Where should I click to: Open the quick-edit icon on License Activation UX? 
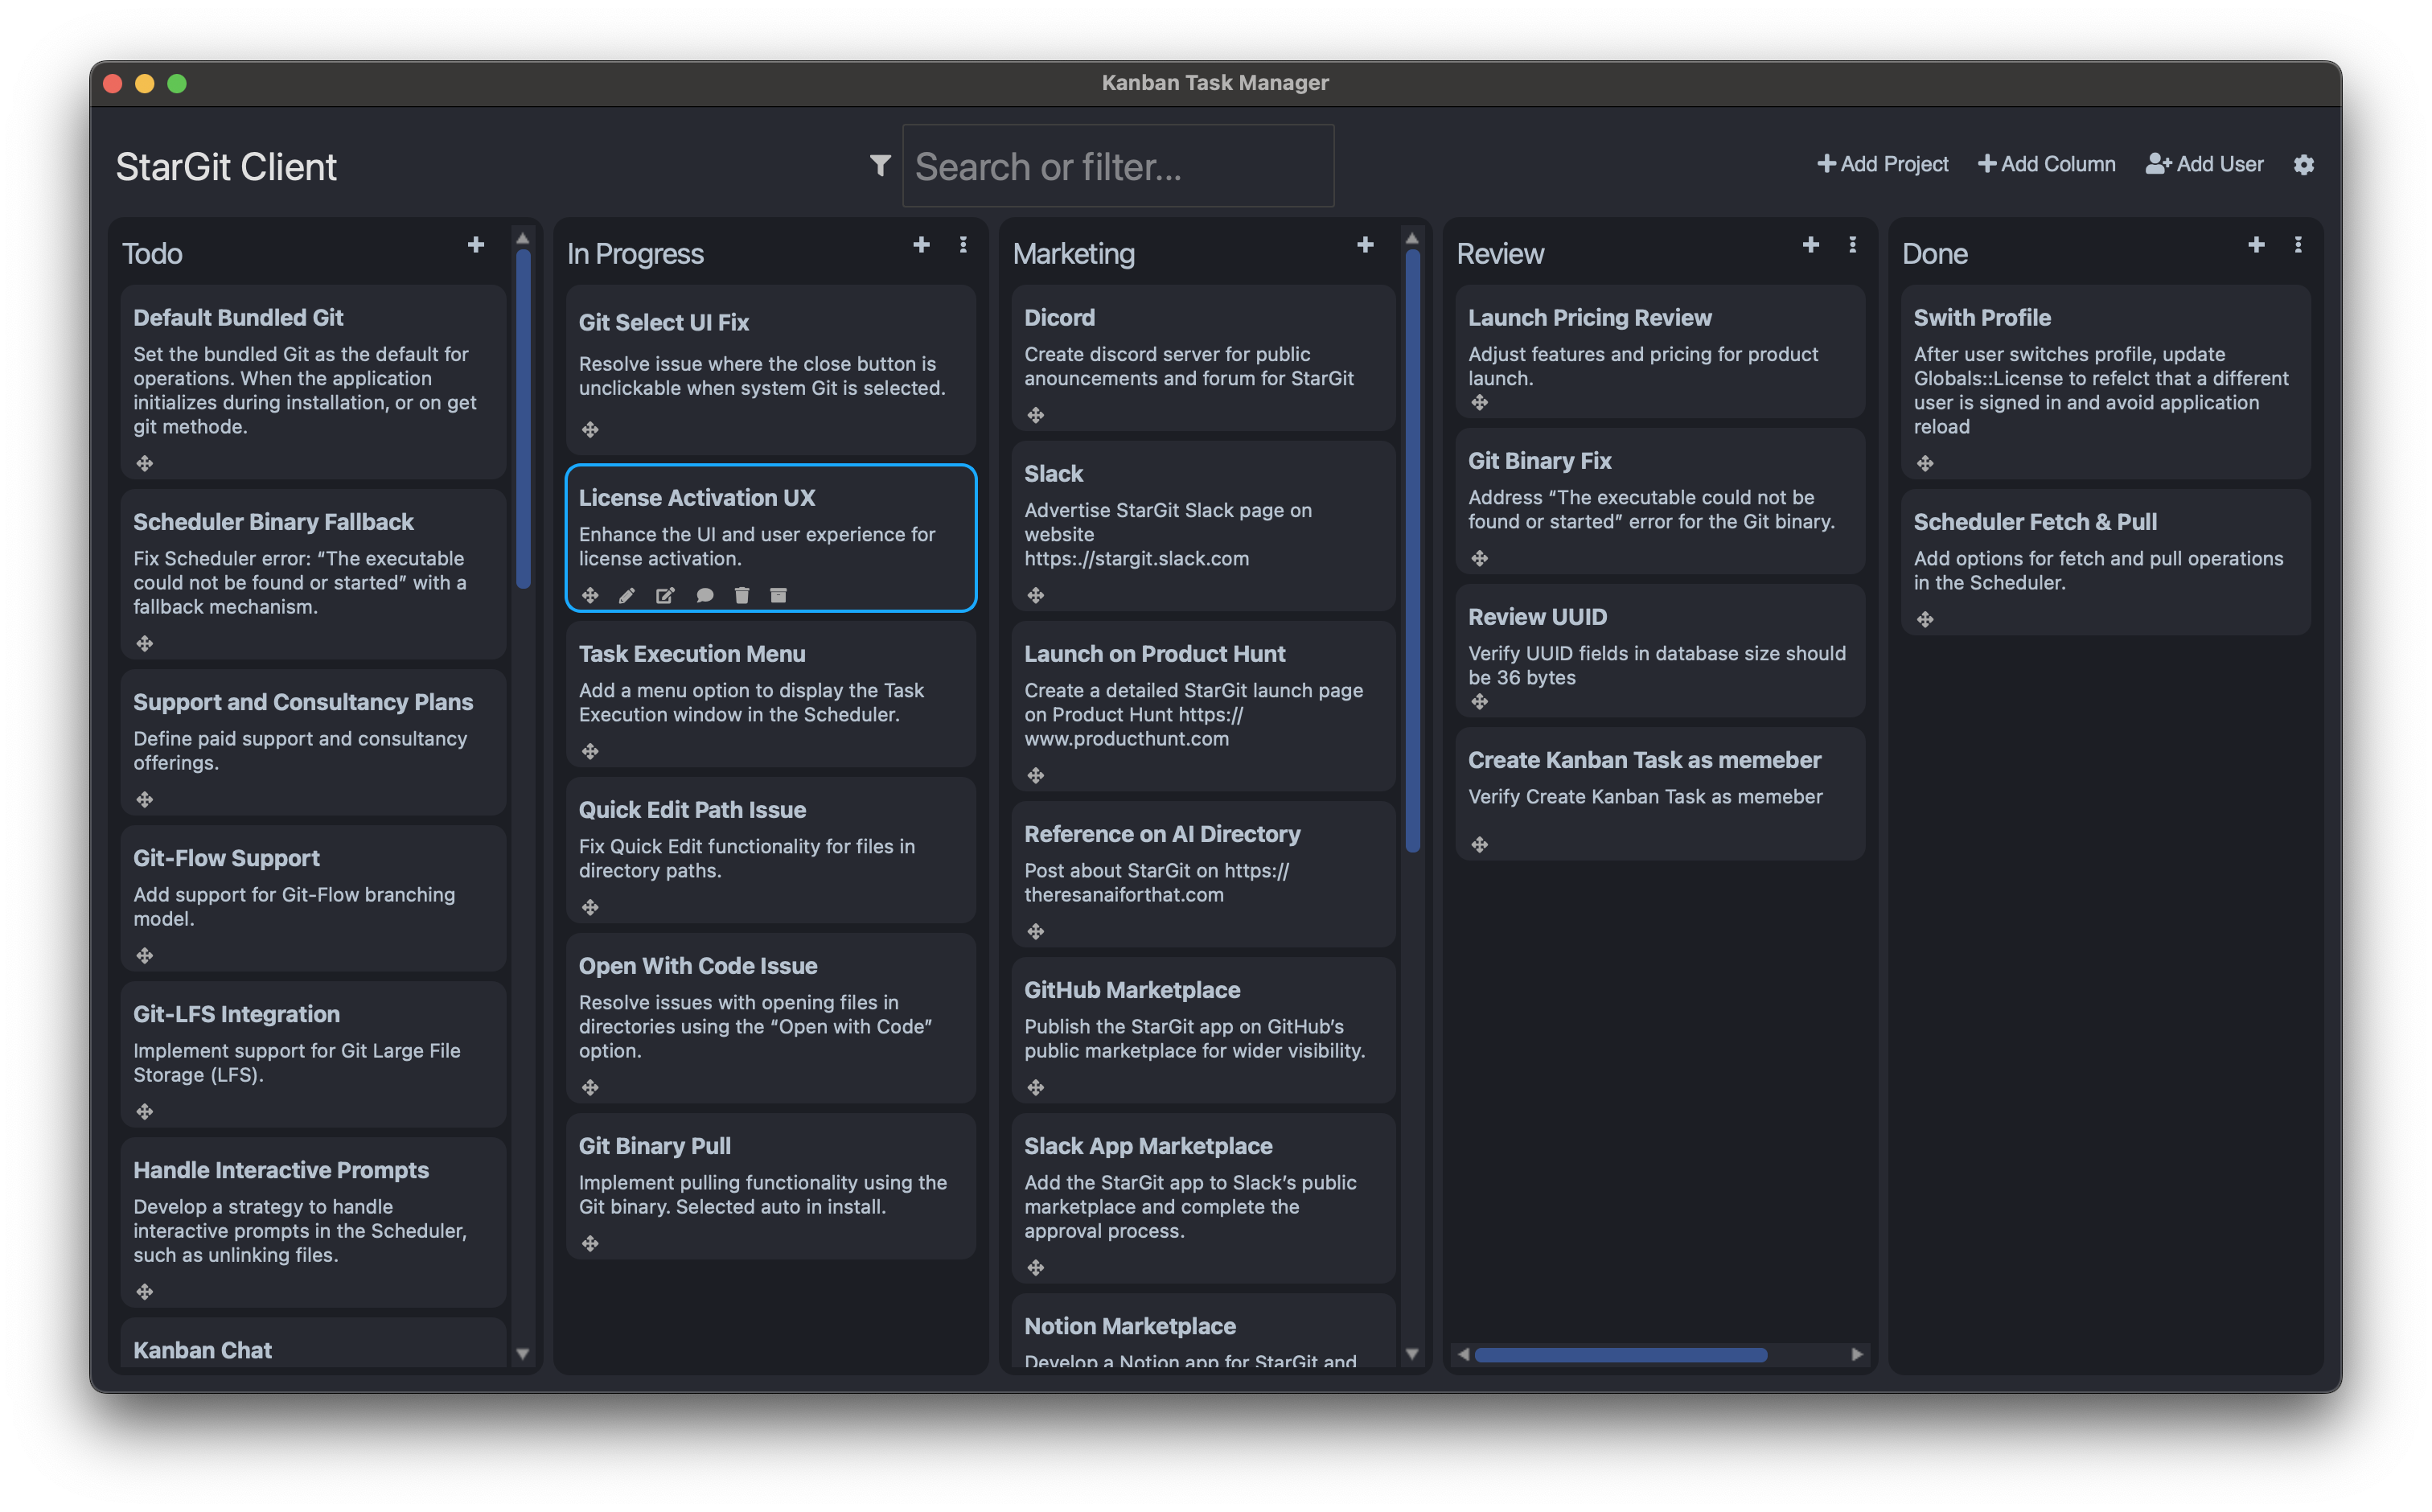(665, 595)
